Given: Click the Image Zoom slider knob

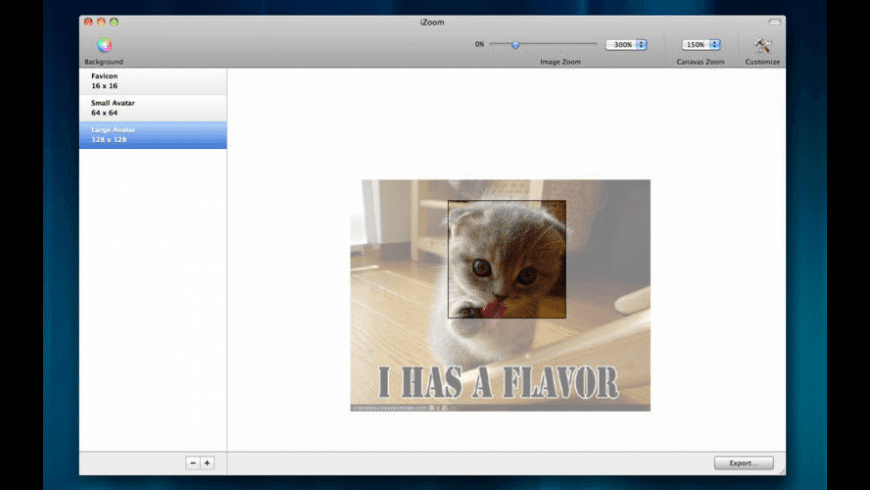Looking at the screenshot, I should click(515, 44).
